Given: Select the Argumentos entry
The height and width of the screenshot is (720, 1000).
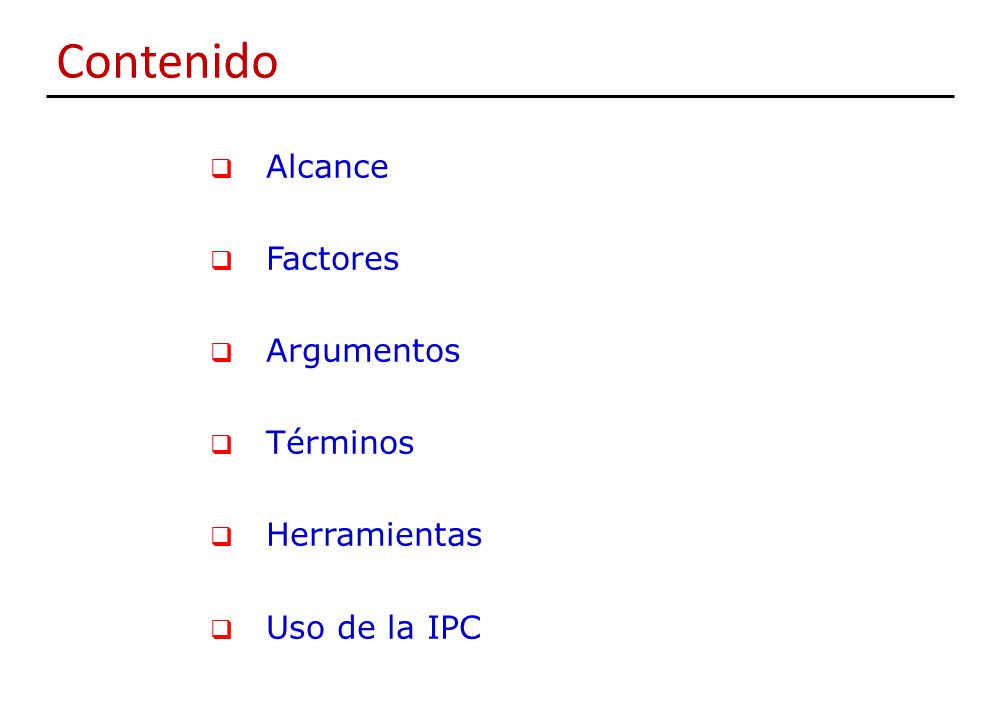Looking at the screenshot, I should 363,353.
